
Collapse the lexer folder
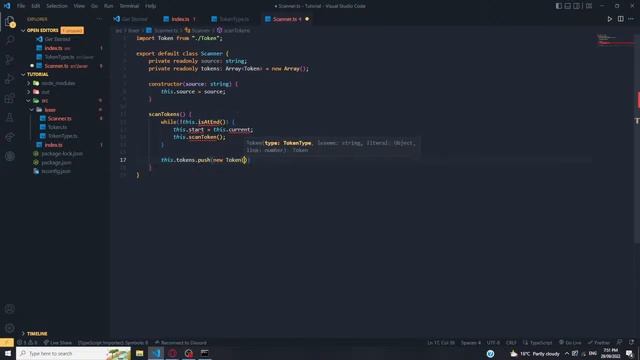coord(50,110)
